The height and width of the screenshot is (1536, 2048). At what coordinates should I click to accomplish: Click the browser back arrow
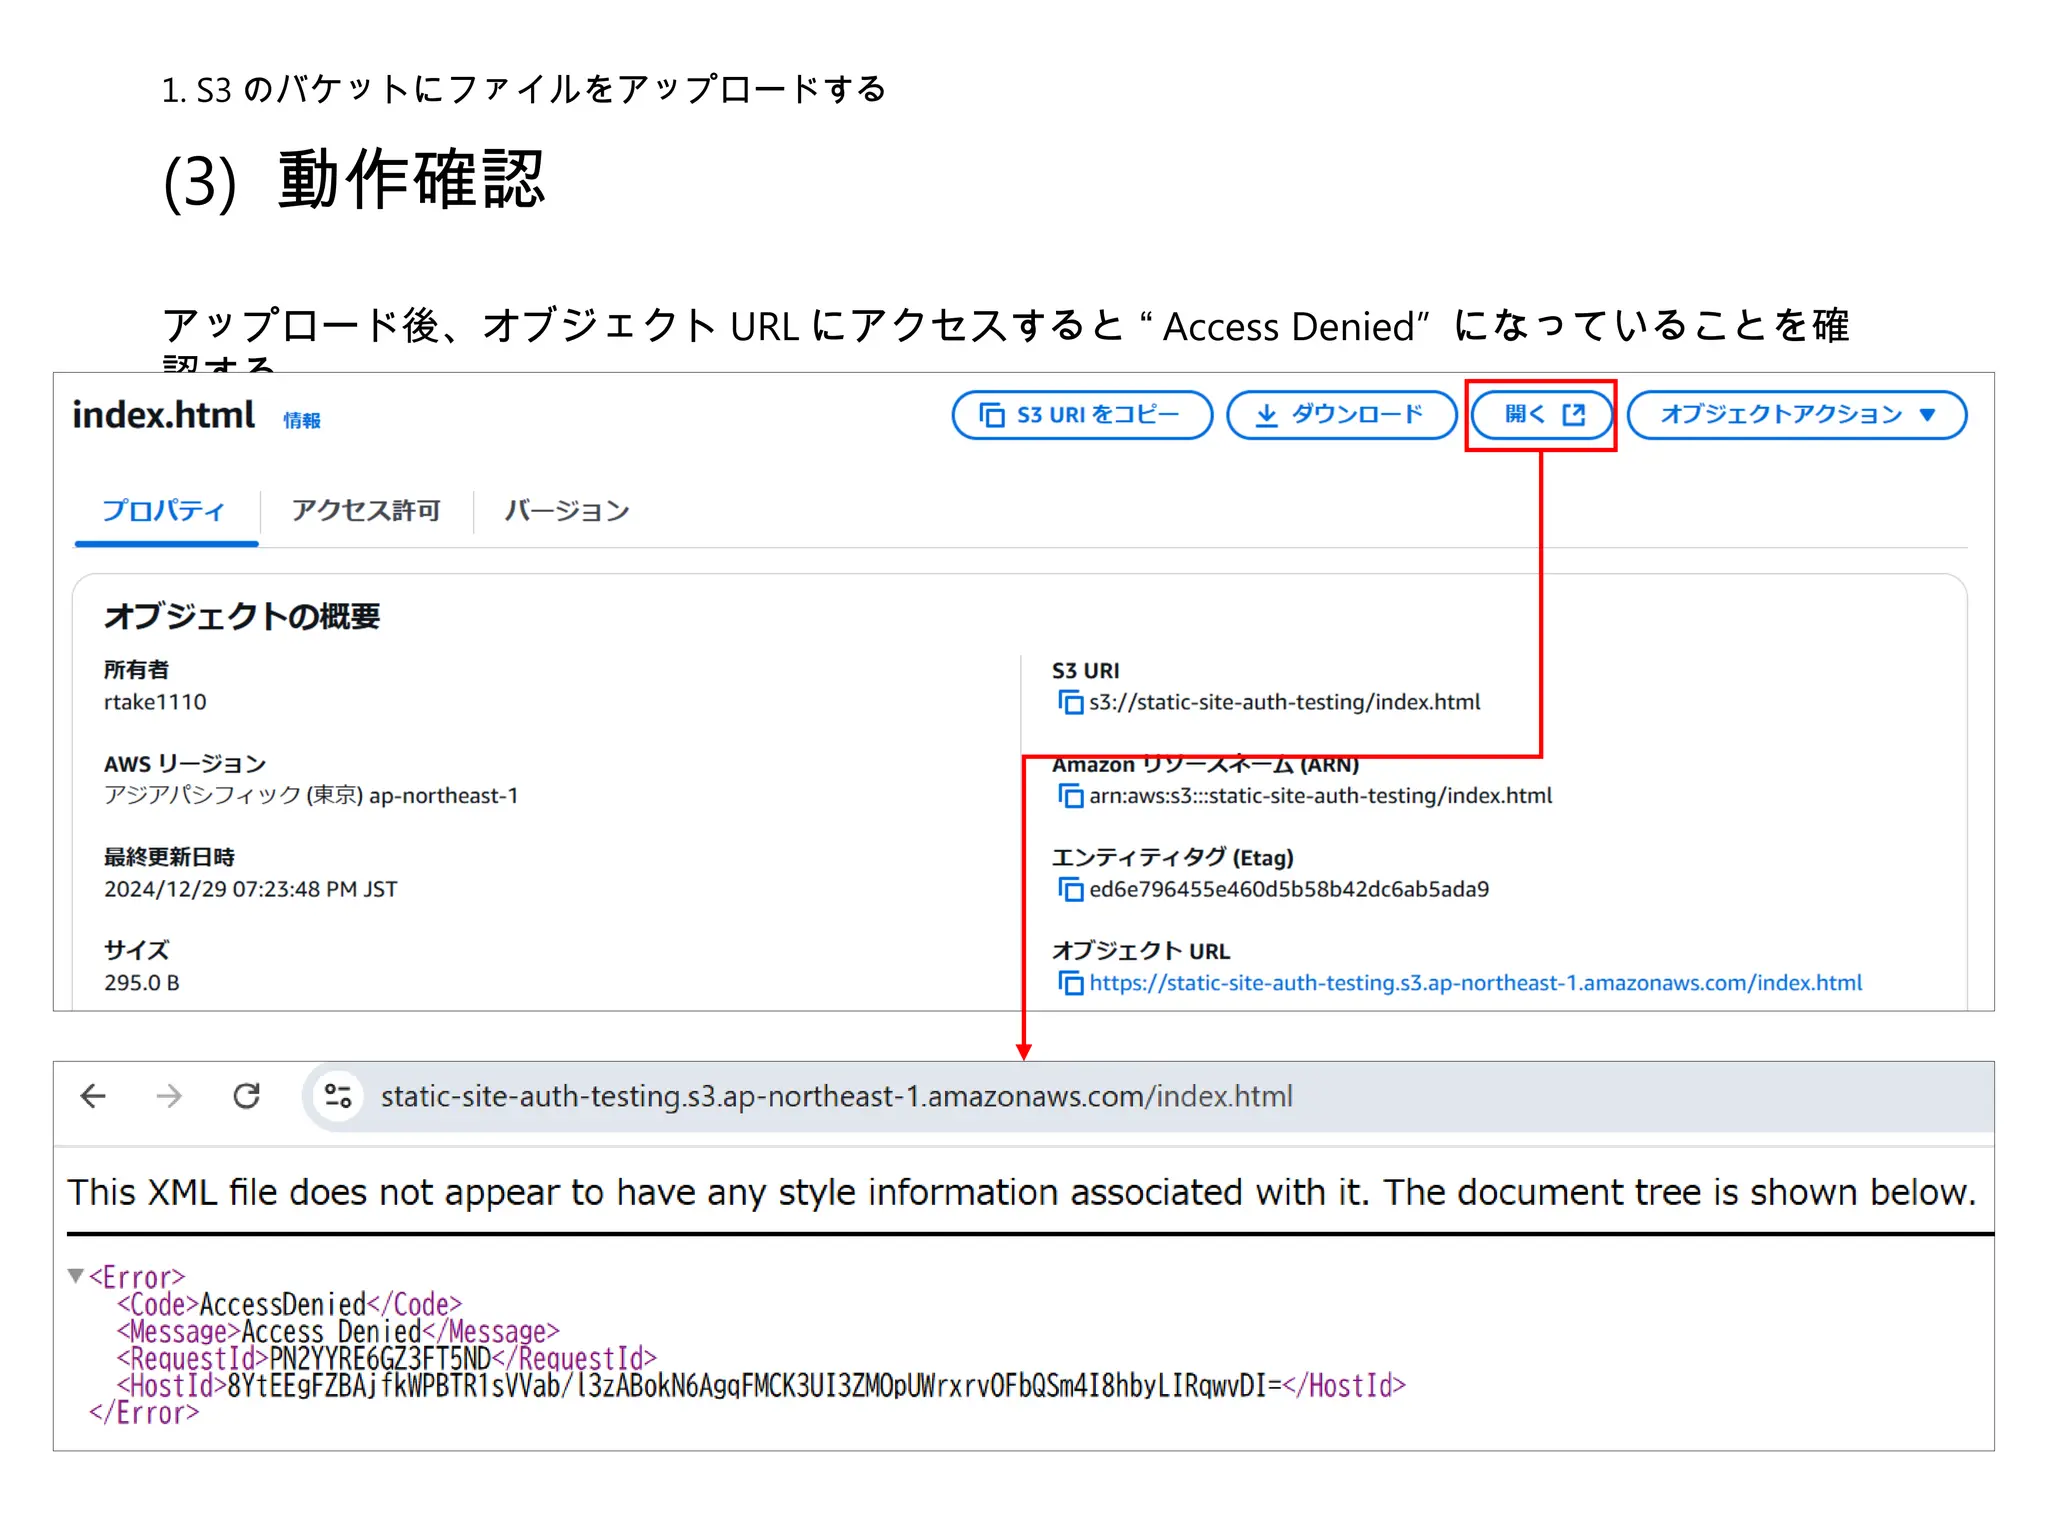click(x=93, y=1097)
